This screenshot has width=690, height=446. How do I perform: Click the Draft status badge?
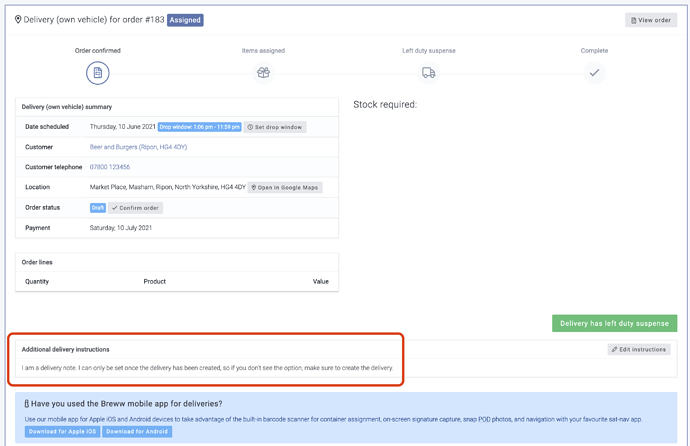click(x=98, y=208)
